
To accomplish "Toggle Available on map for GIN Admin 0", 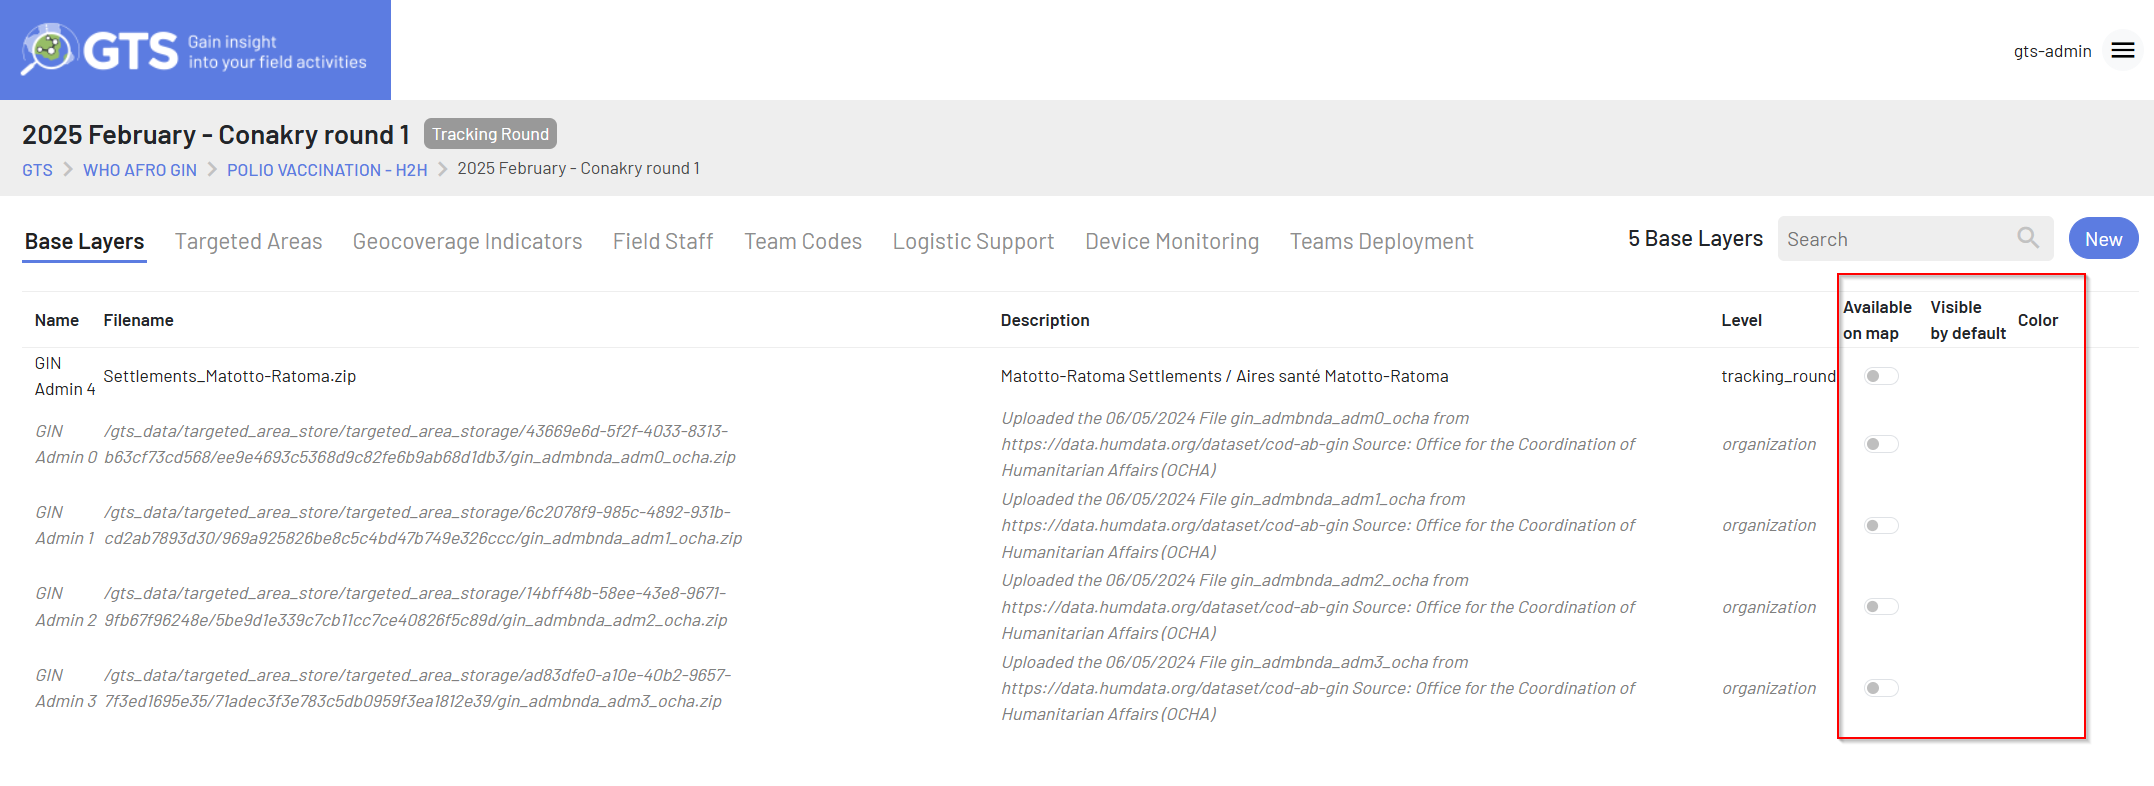I will [1881, 444].
